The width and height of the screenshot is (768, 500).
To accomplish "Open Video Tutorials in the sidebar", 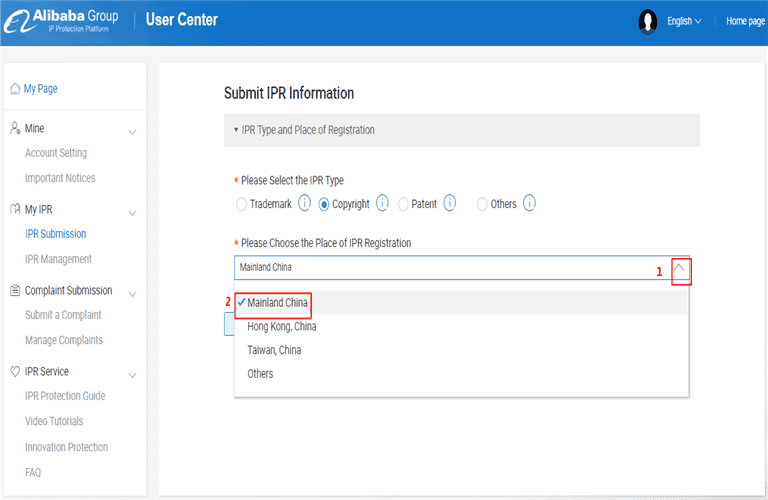I will [x=54, y=421].
